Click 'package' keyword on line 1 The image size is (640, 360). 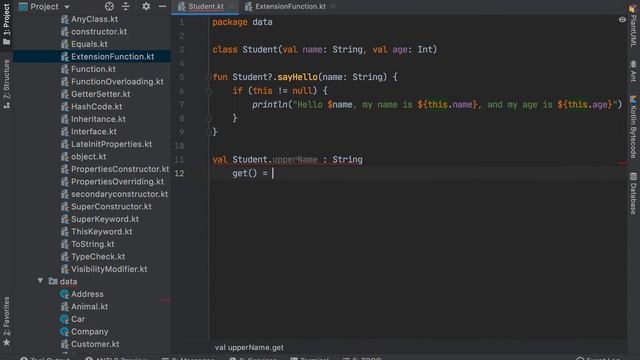pos(230,22)
